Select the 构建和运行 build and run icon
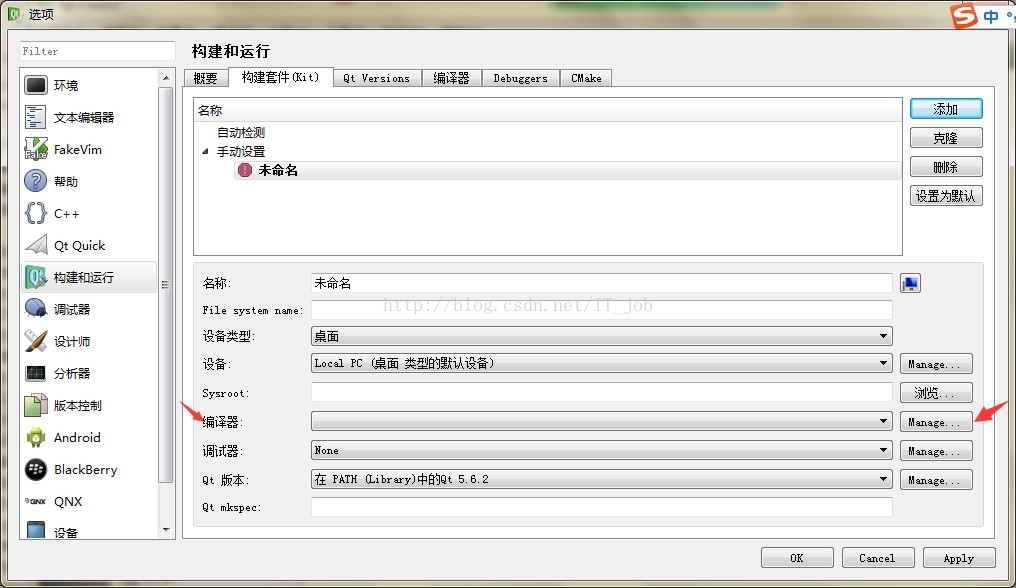Image resolution: width=1016 pixels, height=588 pixels. click(36, 277)
